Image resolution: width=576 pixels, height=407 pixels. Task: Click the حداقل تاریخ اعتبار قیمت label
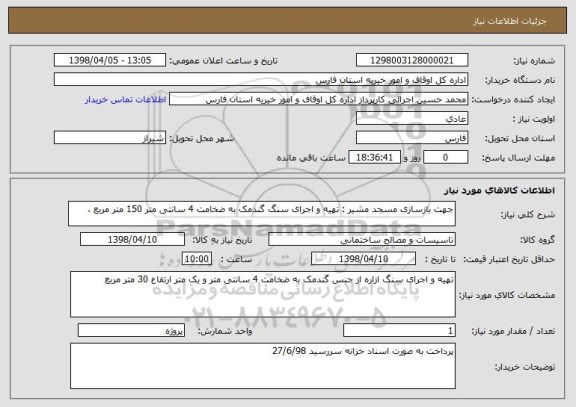coord(509,259)
